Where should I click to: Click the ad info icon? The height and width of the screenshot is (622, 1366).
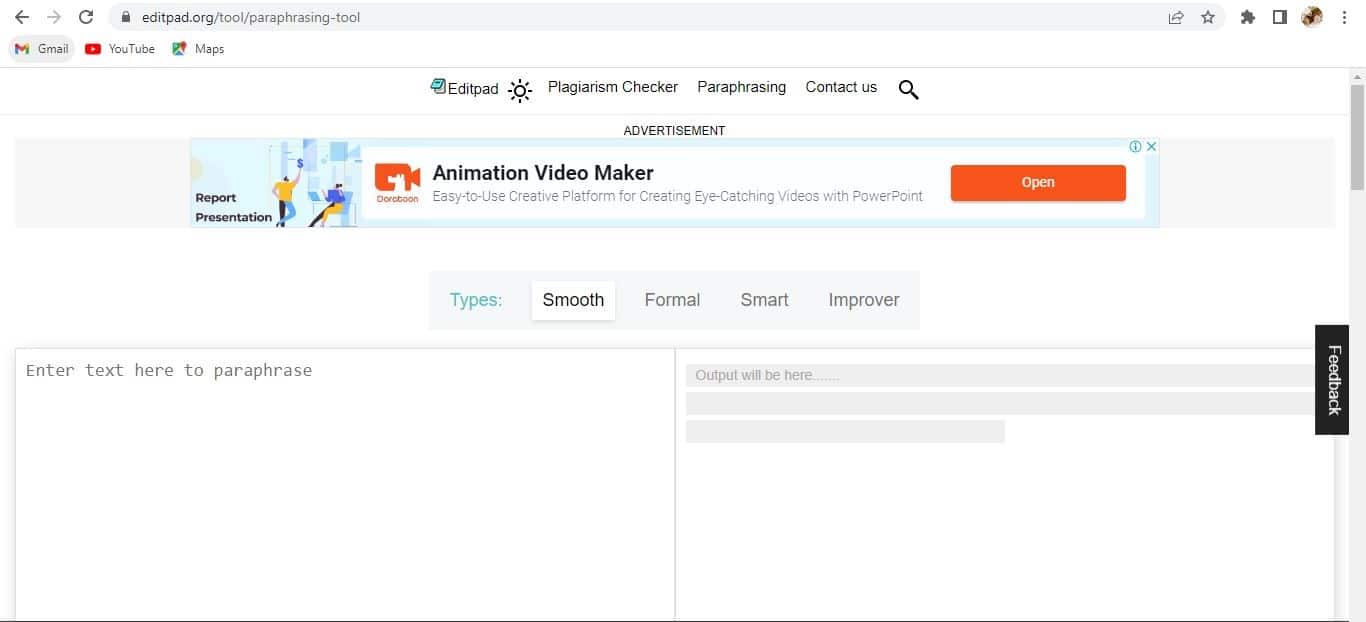click(x=1135, y=146)
